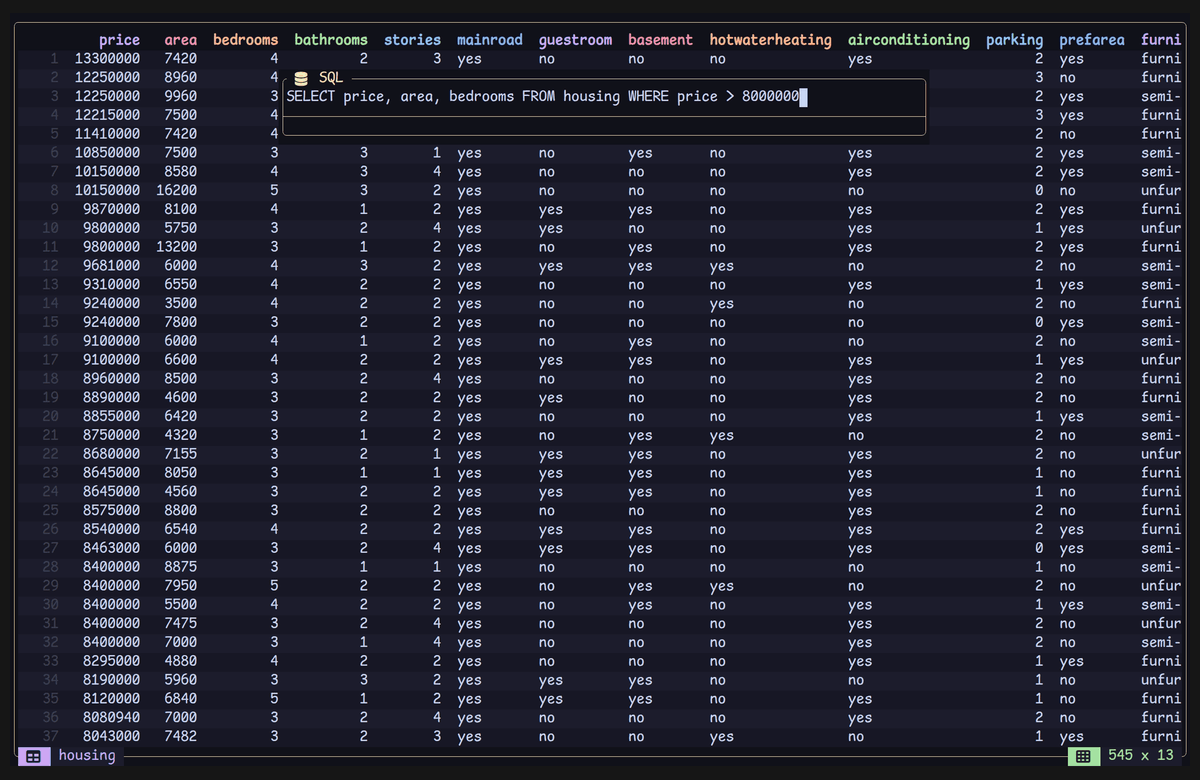Select the price cell 9870000
This screenshot has height=780, width=1200.
(x=111, y=210)
